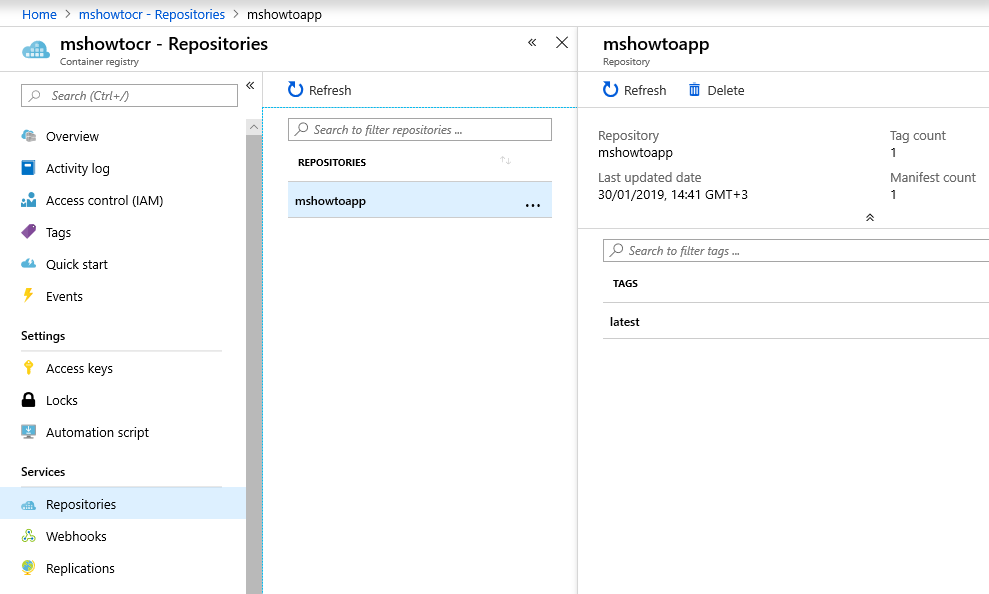
Task: Collapse the sidebar menu with double chevron
Action: [250, 85]
